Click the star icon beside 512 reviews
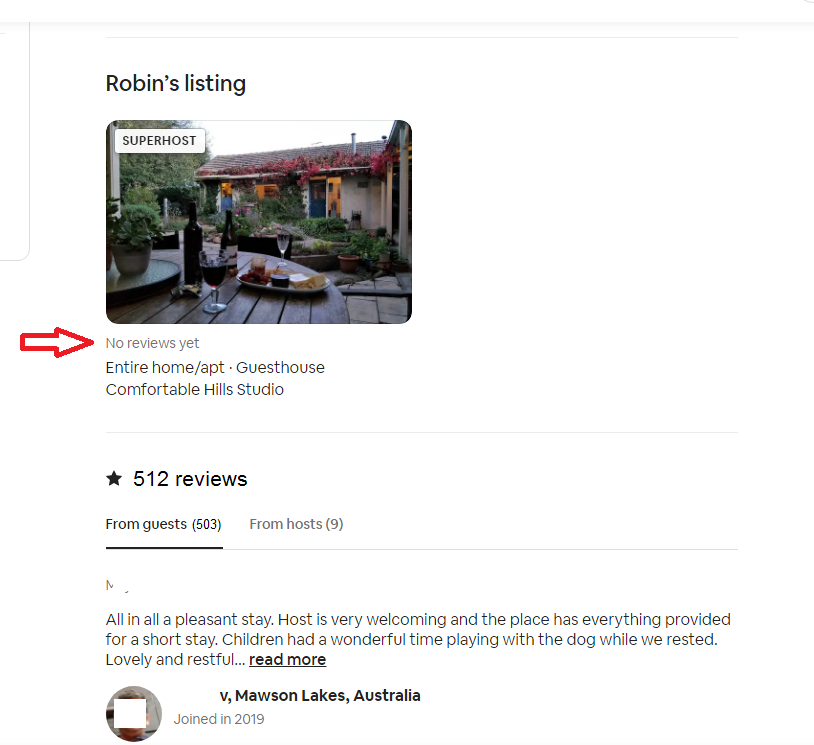The width and height of the screenshot is (814, 745). tap(114, 478)
